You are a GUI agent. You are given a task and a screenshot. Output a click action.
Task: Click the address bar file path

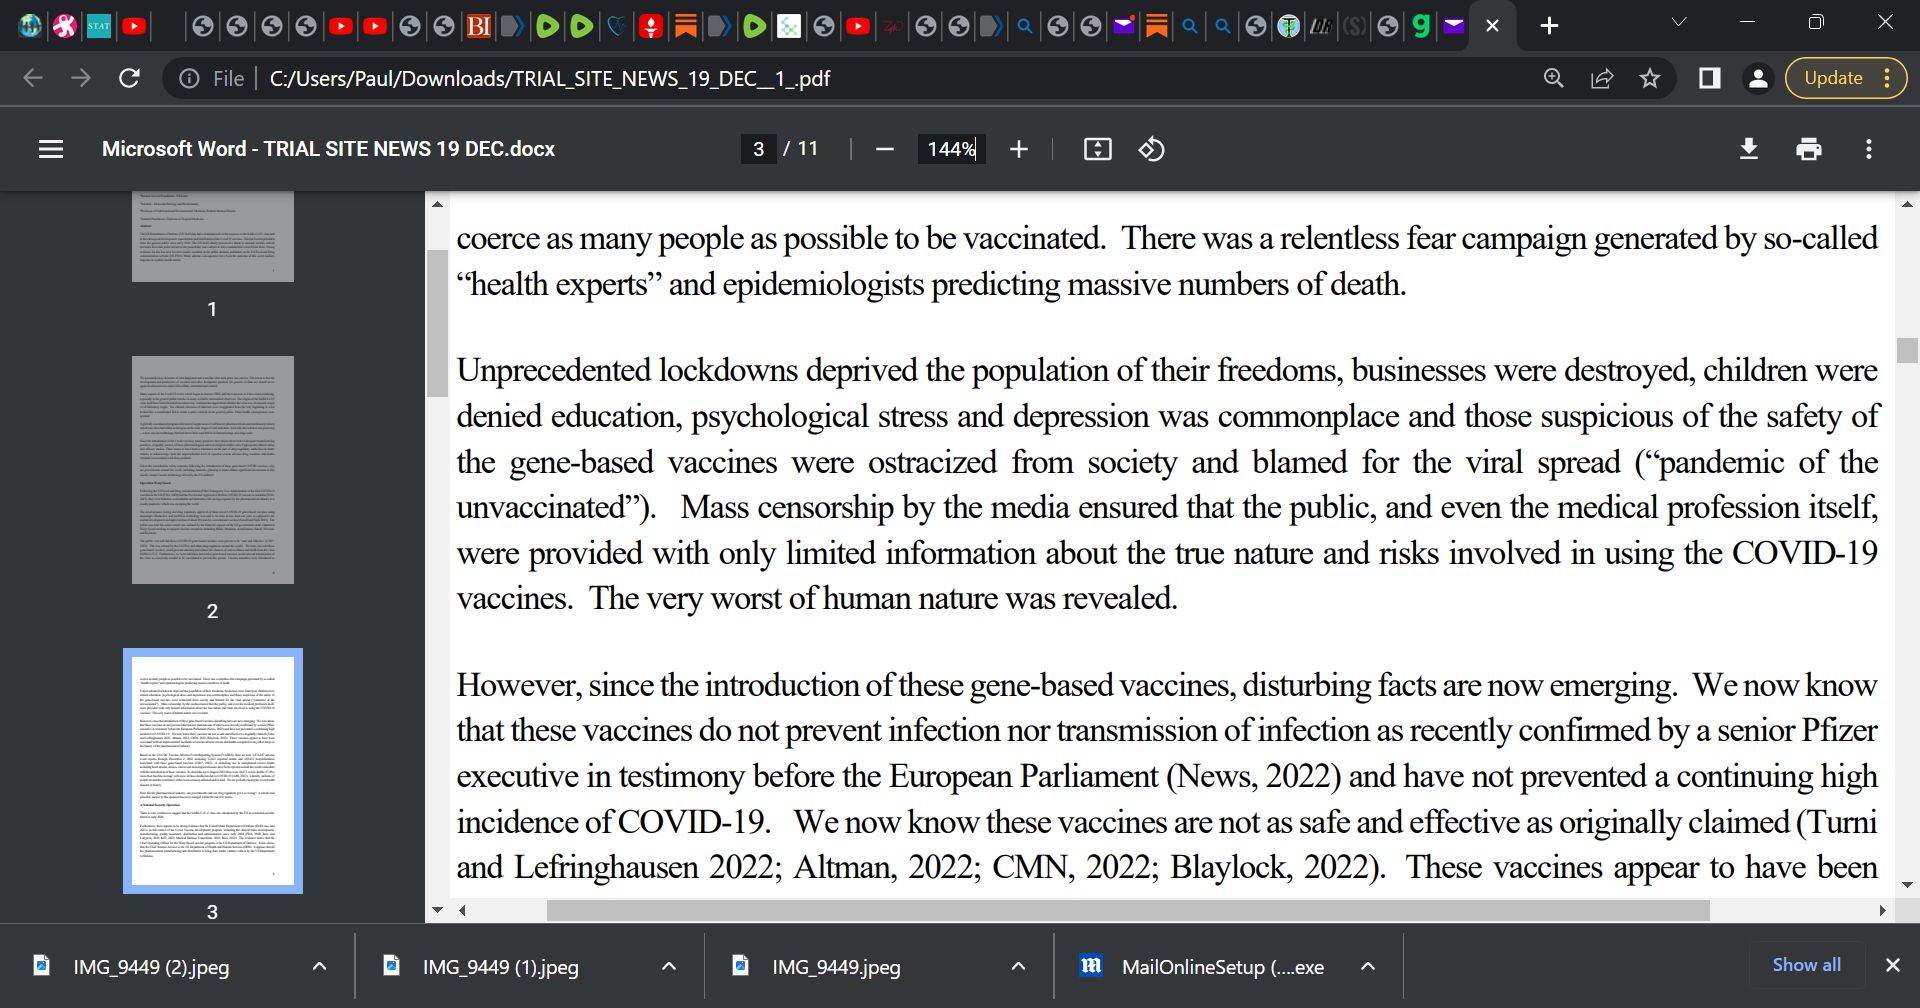(x=550, y=78)
